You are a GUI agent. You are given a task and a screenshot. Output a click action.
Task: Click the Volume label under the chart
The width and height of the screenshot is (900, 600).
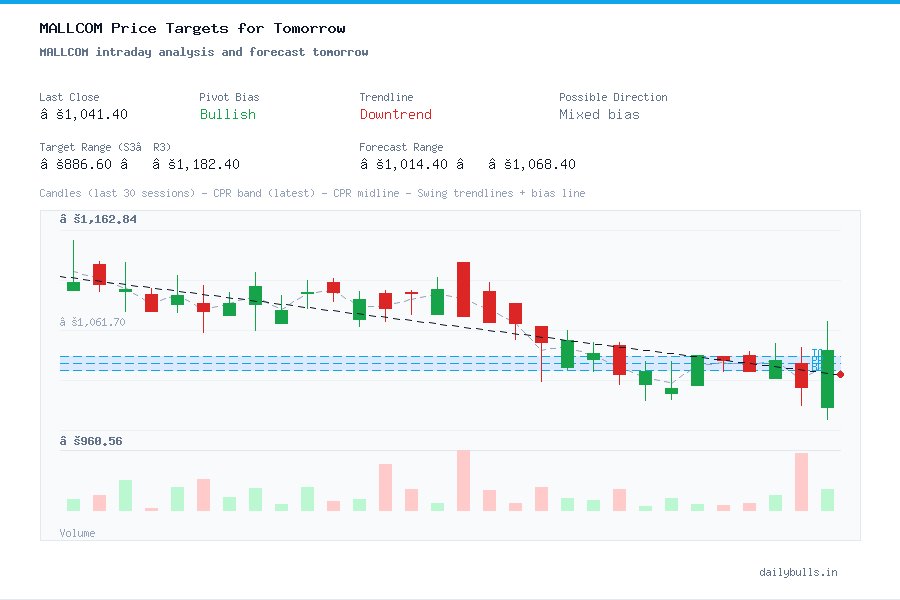pyautogui.click(x=77, y=533)
